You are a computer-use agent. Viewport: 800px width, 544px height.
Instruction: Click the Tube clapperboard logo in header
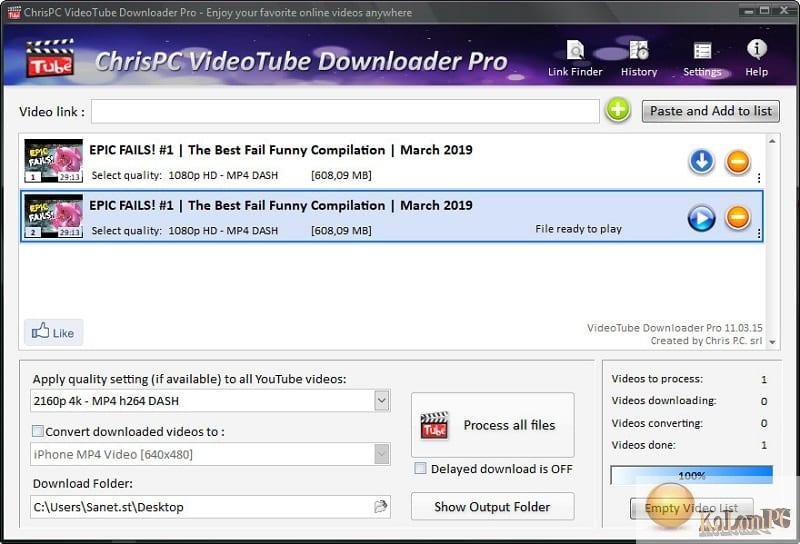[50, 58]
